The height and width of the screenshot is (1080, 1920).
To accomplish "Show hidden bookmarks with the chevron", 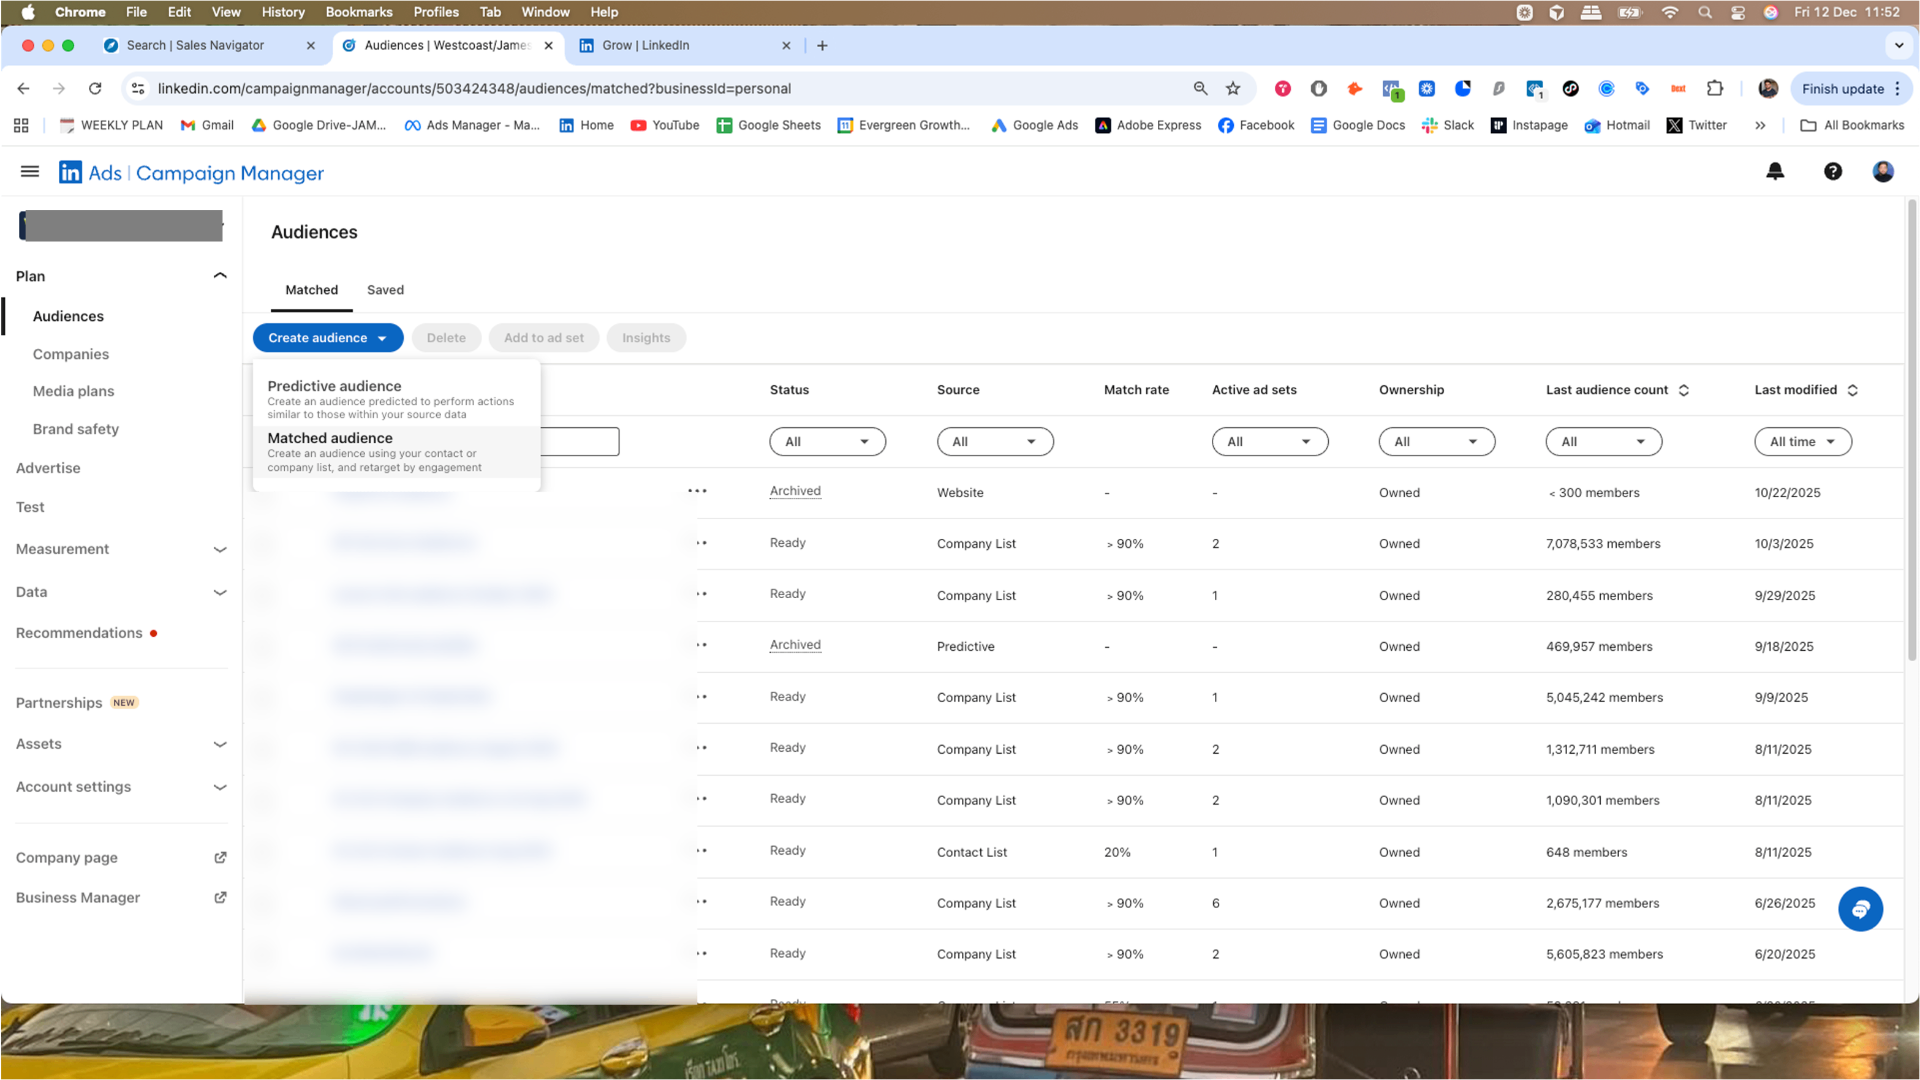I will [x=1760, y=125].
